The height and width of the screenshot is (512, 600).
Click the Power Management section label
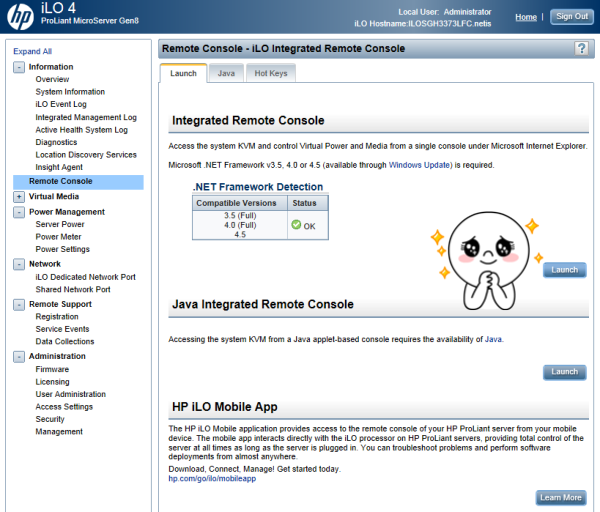[67, 212]
